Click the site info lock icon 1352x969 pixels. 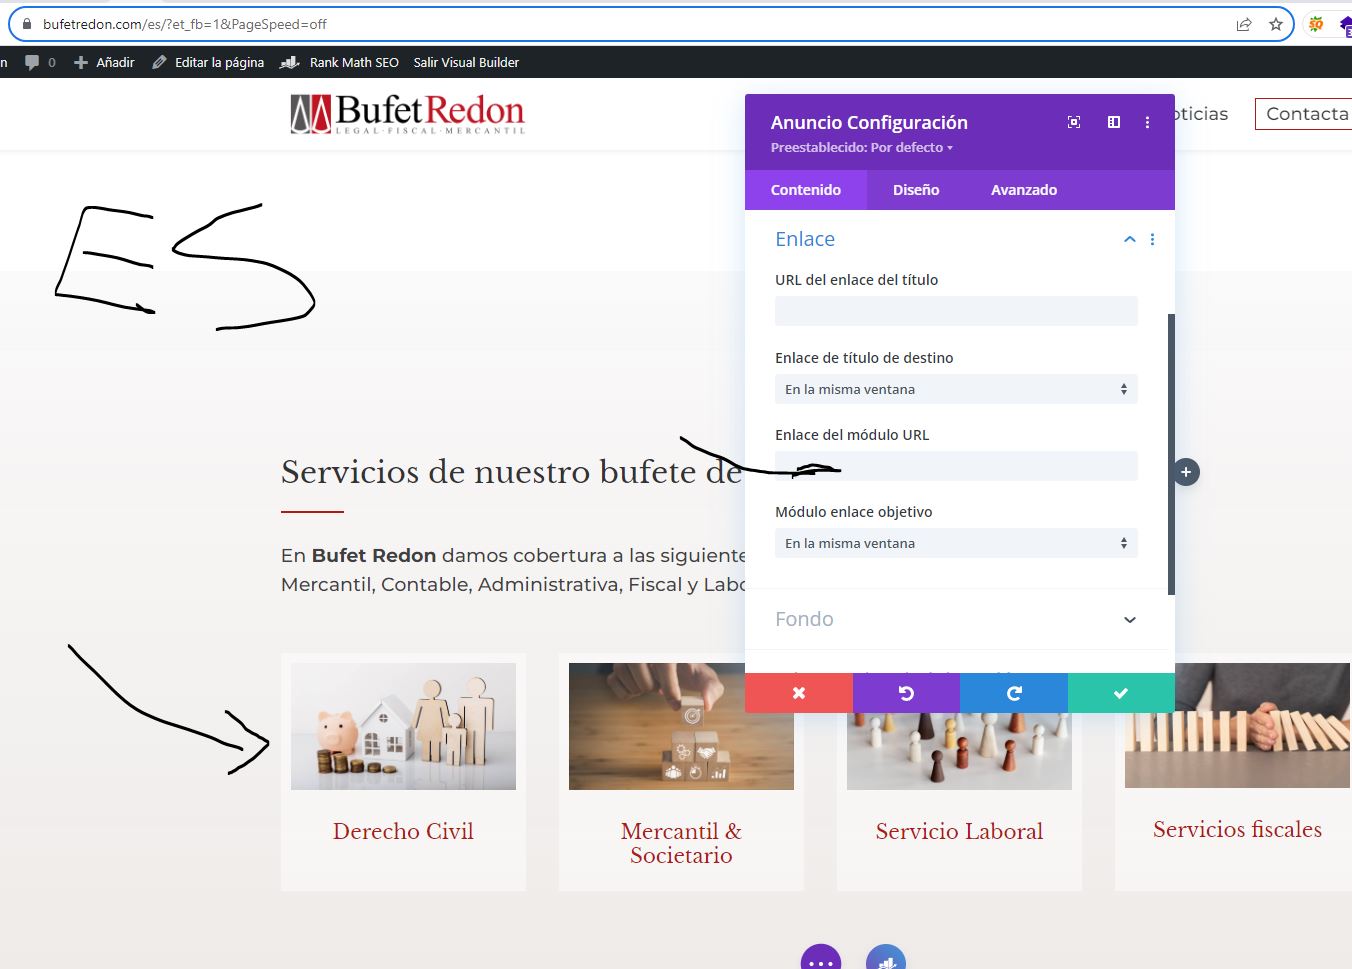point(27,24)
